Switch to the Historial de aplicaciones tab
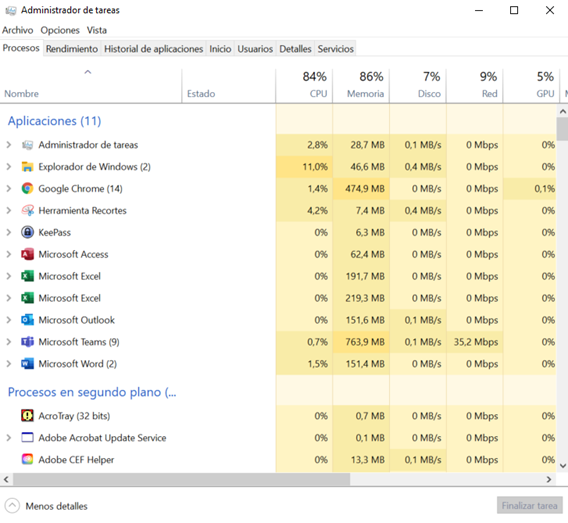Viewport: 568px width, 523px height. tap(154, 49)
